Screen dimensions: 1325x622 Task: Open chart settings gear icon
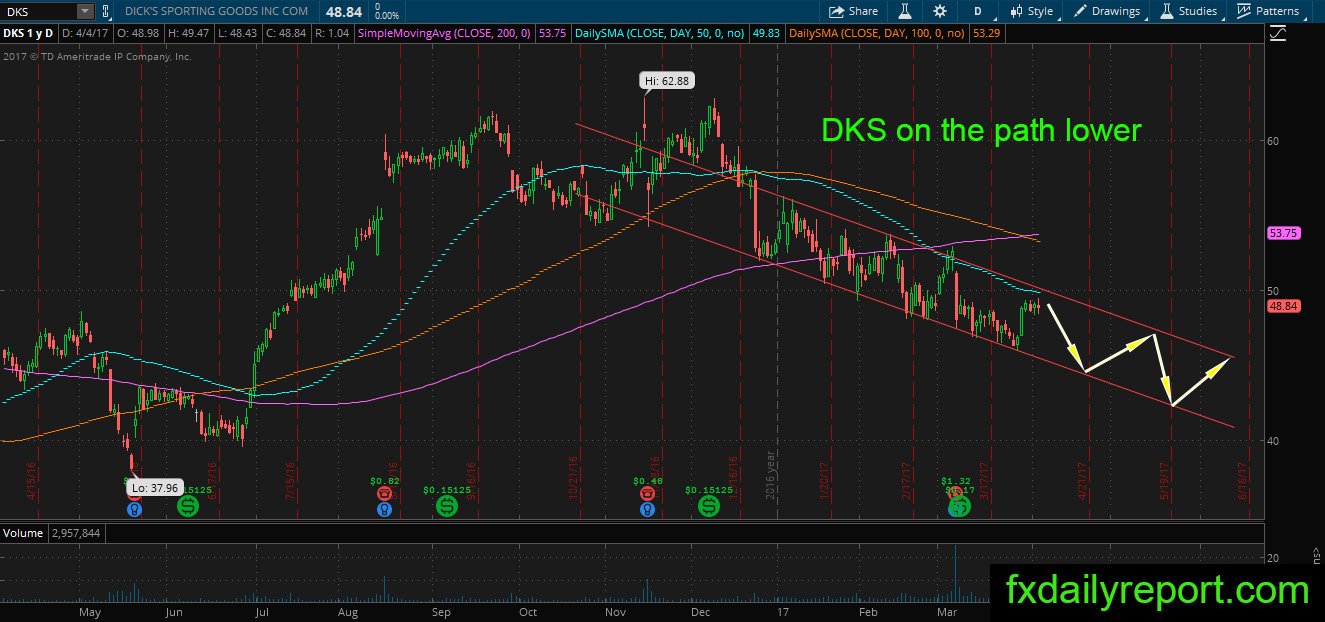coord(939,11)
